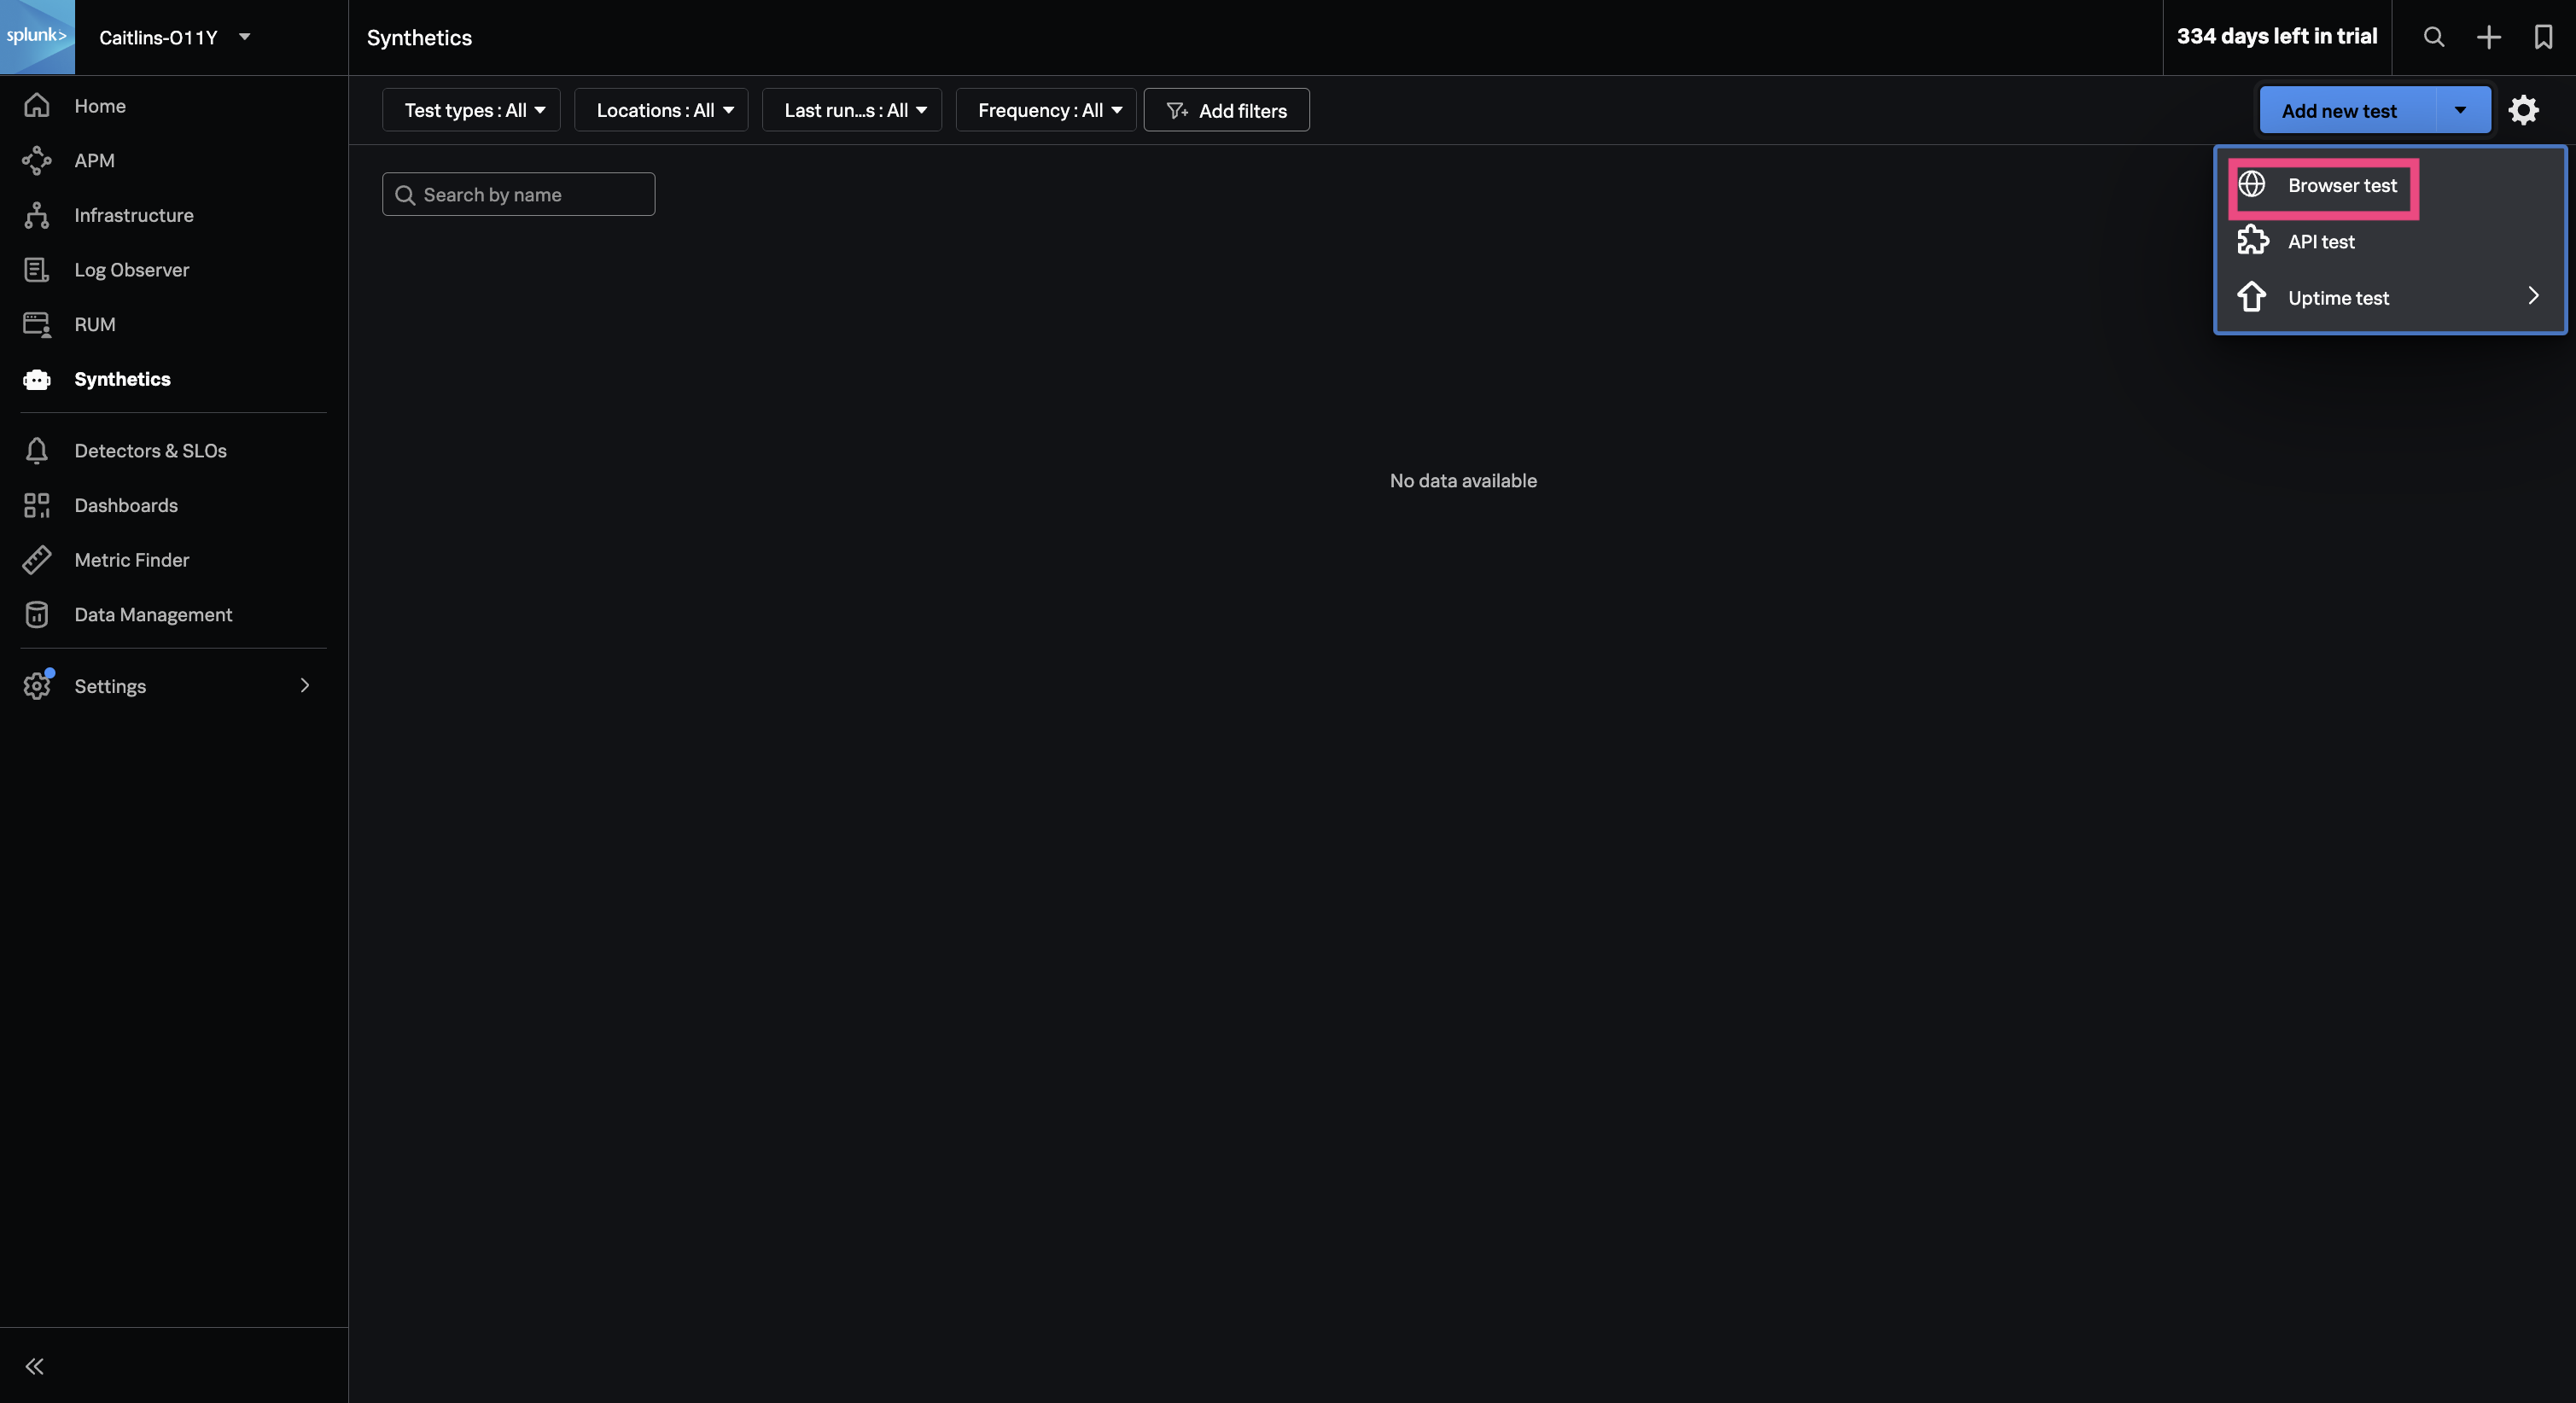This screenshot has width=2576, height=1403.
Task: Open the Synthetics settings gear icon
Action: tap(2523, 110)
